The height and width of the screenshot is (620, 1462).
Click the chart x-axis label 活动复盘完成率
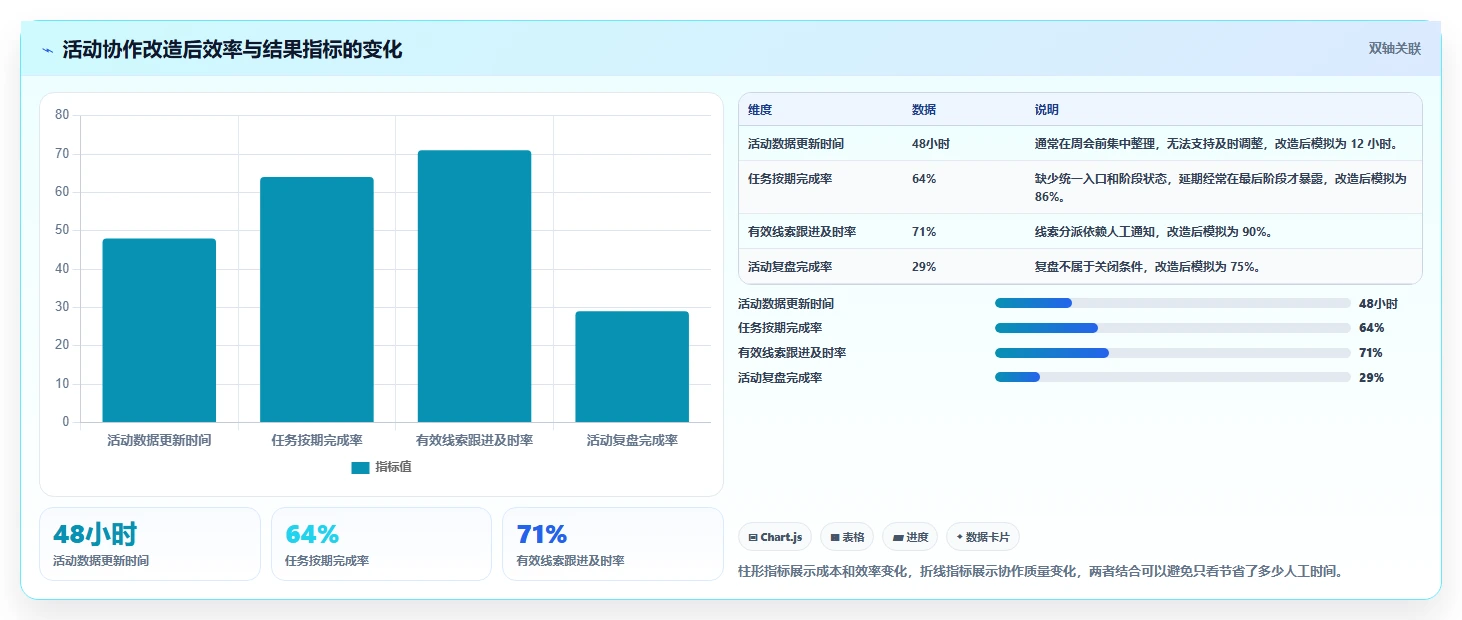click(632, 440)
